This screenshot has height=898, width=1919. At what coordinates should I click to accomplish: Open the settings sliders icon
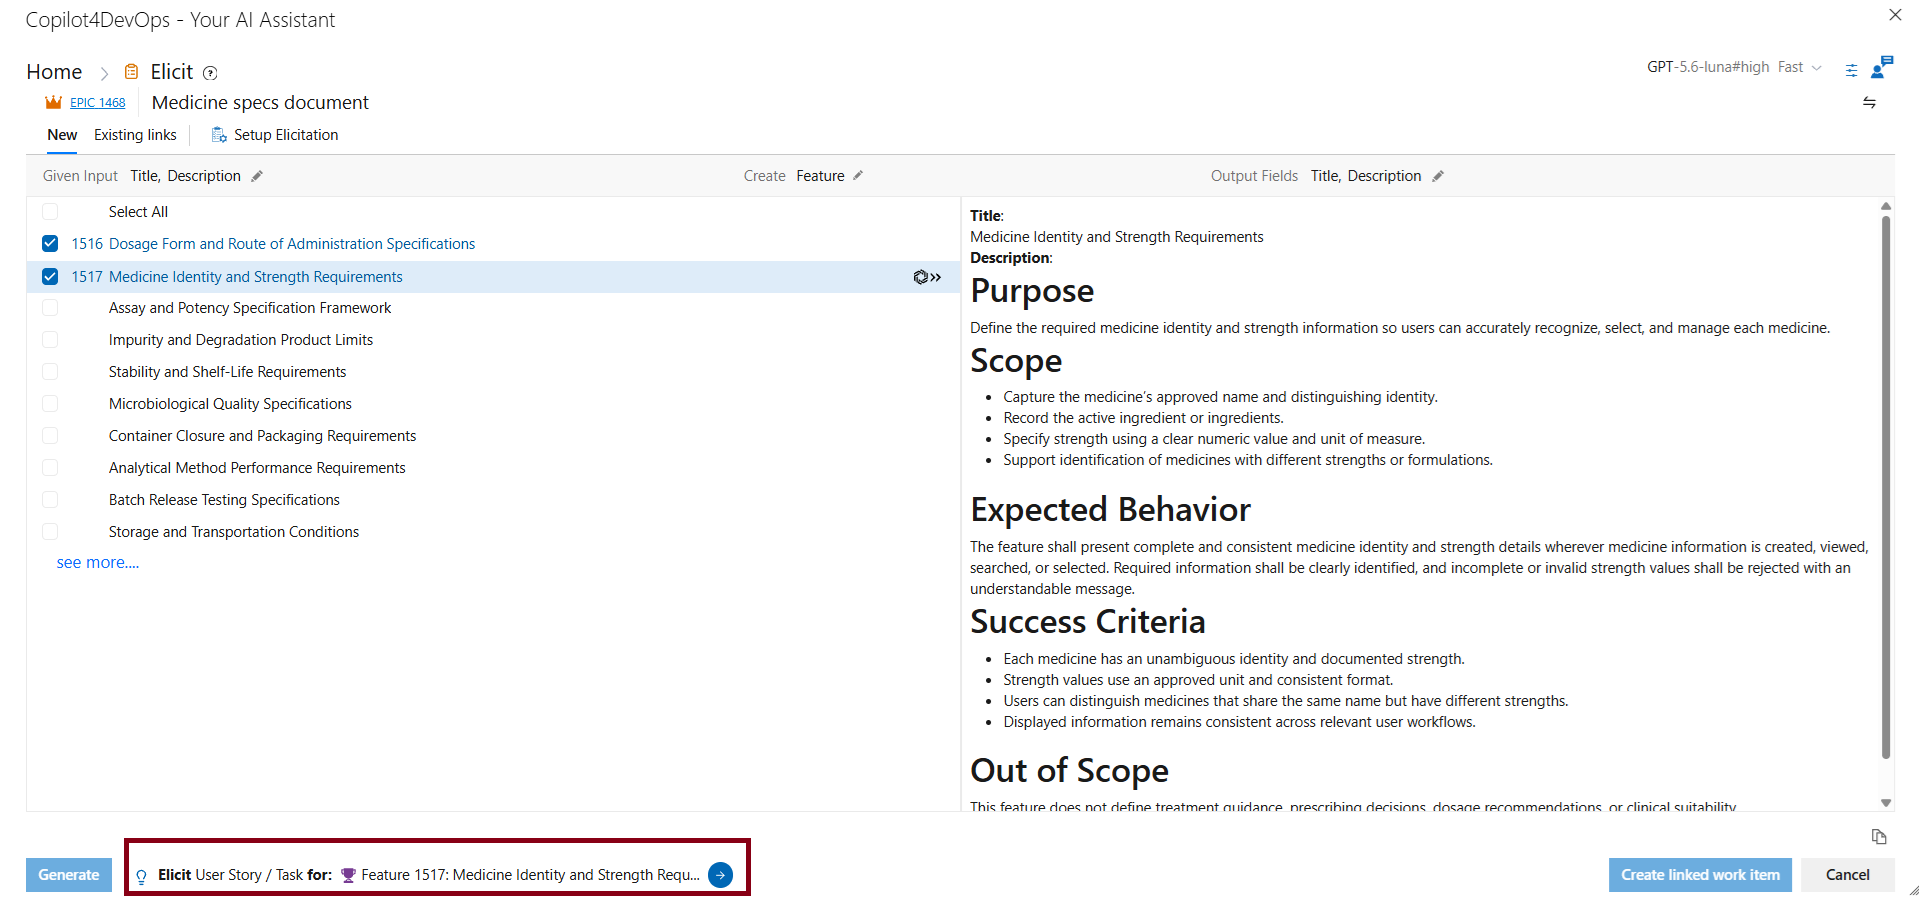tap(1851, 70)
